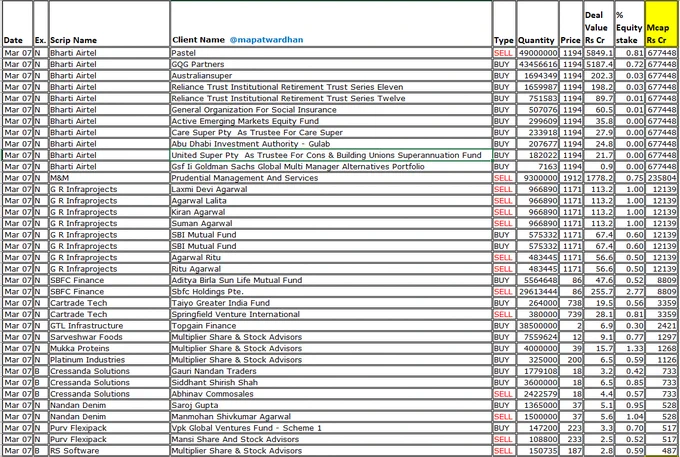Viewport: 680px width, 457px height.
Task: Select the Agarwal Ritu cell
Action: (x=331, y=257)
